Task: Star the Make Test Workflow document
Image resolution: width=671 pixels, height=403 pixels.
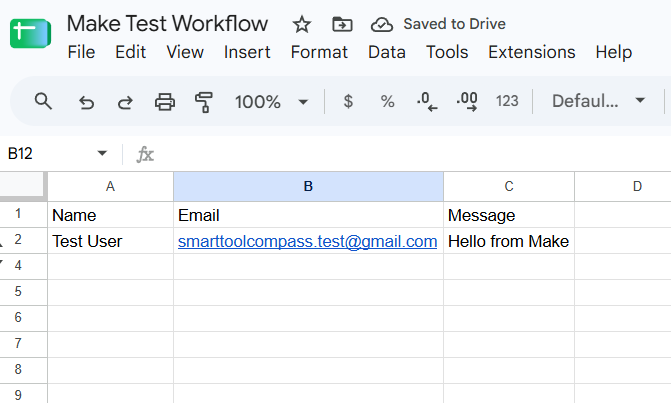Action: [x=302, y=24]
